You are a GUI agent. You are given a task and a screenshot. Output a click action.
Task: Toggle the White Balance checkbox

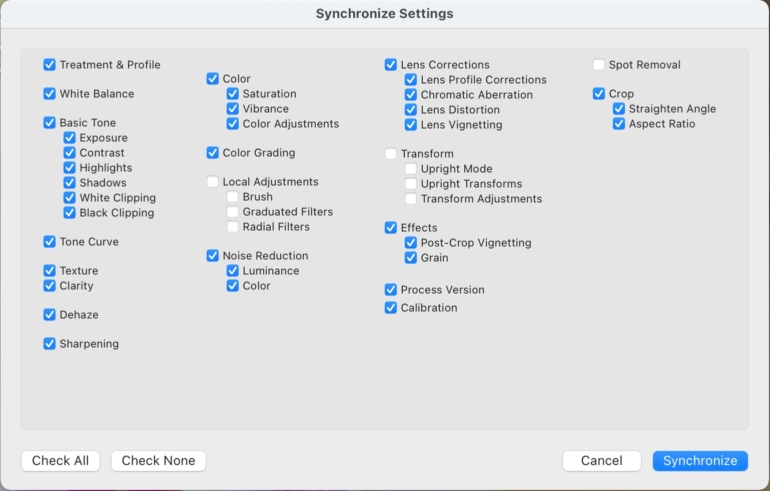(50, 94)
